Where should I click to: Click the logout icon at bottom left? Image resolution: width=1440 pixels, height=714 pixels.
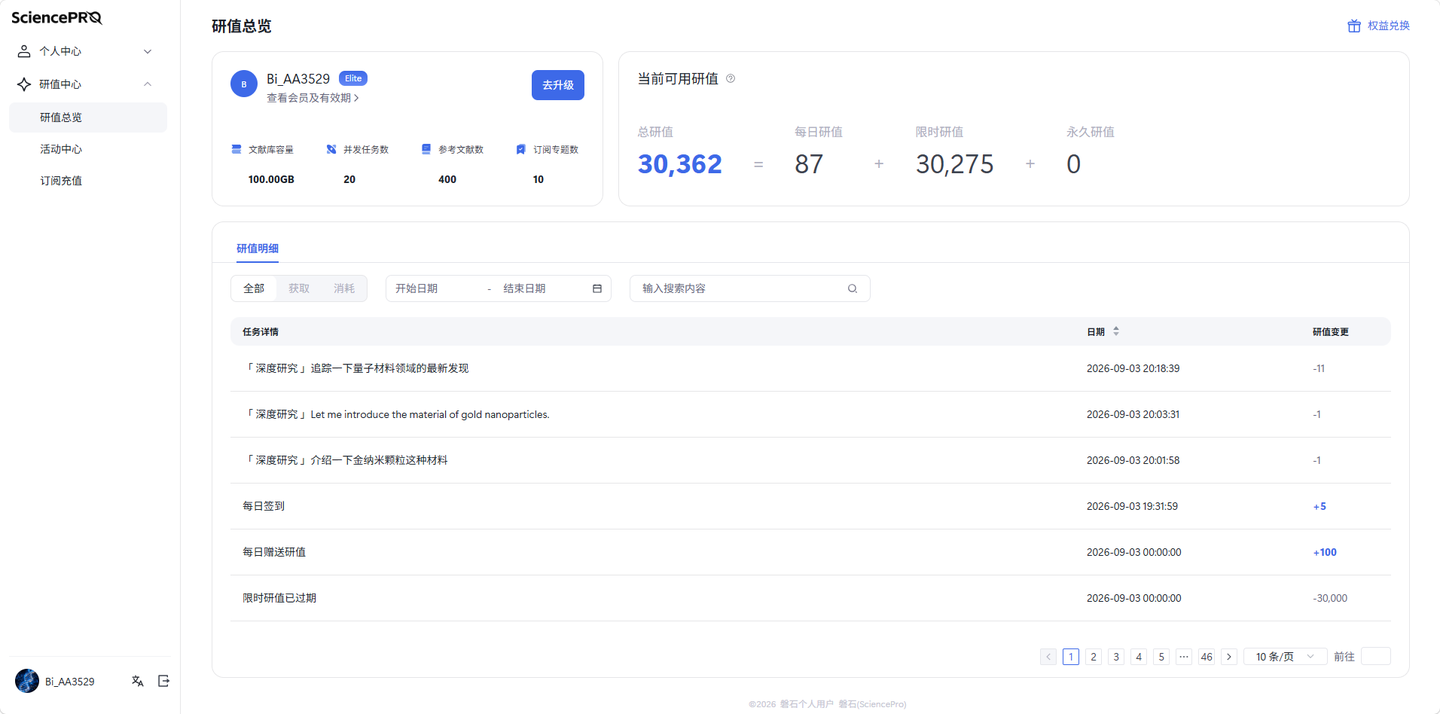click(x=164, y=681)
